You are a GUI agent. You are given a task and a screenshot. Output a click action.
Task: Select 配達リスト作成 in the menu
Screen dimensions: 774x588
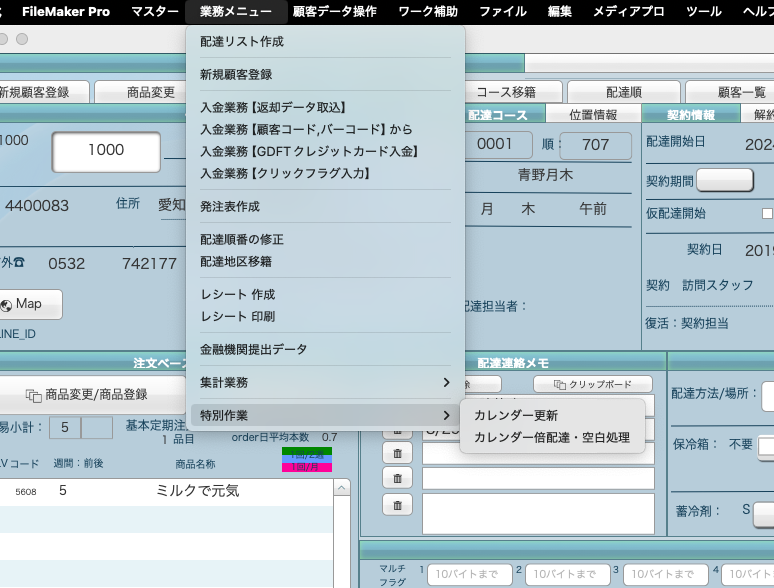click(x=242, y=42)
